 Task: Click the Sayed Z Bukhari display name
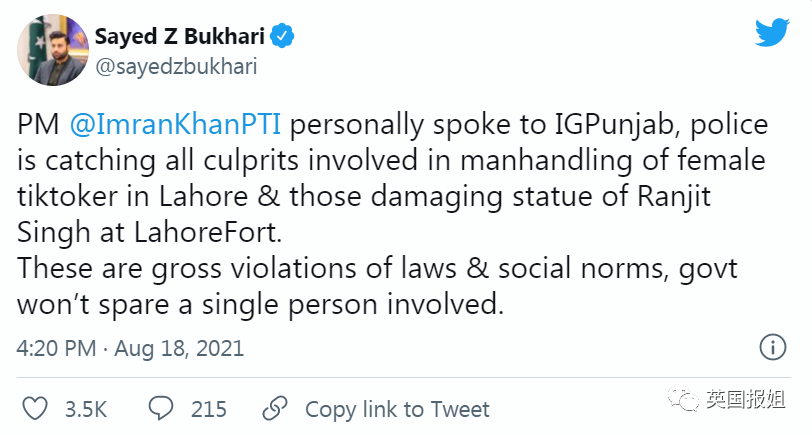(x=180, y=38)
